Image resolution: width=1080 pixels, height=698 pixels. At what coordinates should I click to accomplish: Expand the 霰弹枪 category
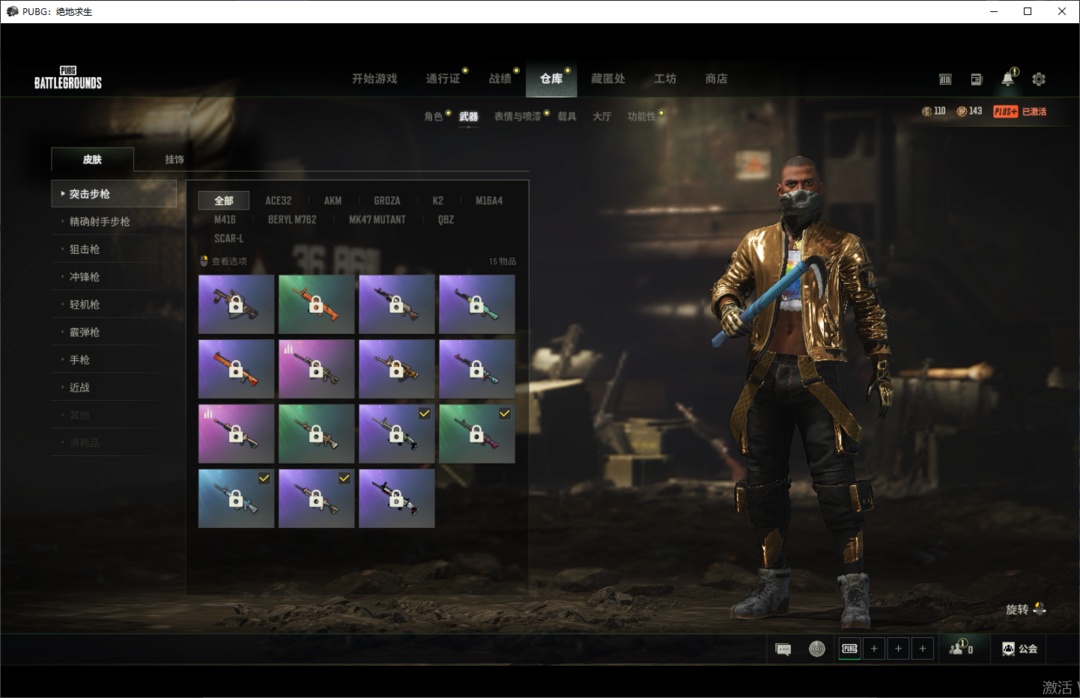(114, 332)
